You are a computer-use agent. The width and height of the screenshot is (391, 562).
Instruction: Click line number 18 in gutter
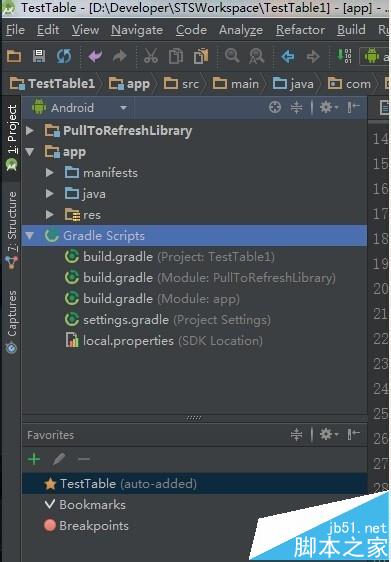coord(380,238)
